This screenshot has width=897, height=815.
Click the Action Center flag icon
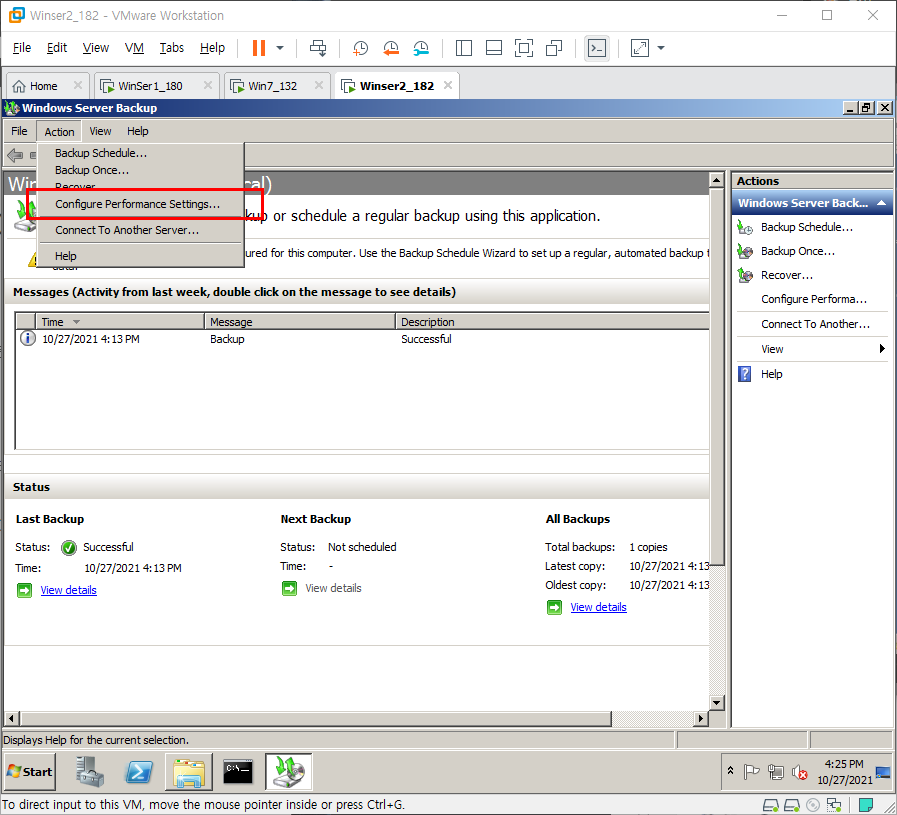tap(751, 772)
